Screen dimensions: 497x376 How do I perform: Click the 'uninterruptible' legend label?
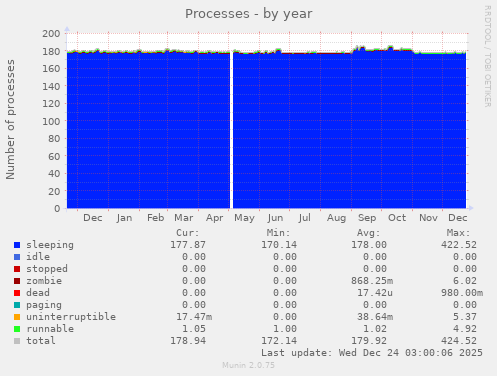71,317
